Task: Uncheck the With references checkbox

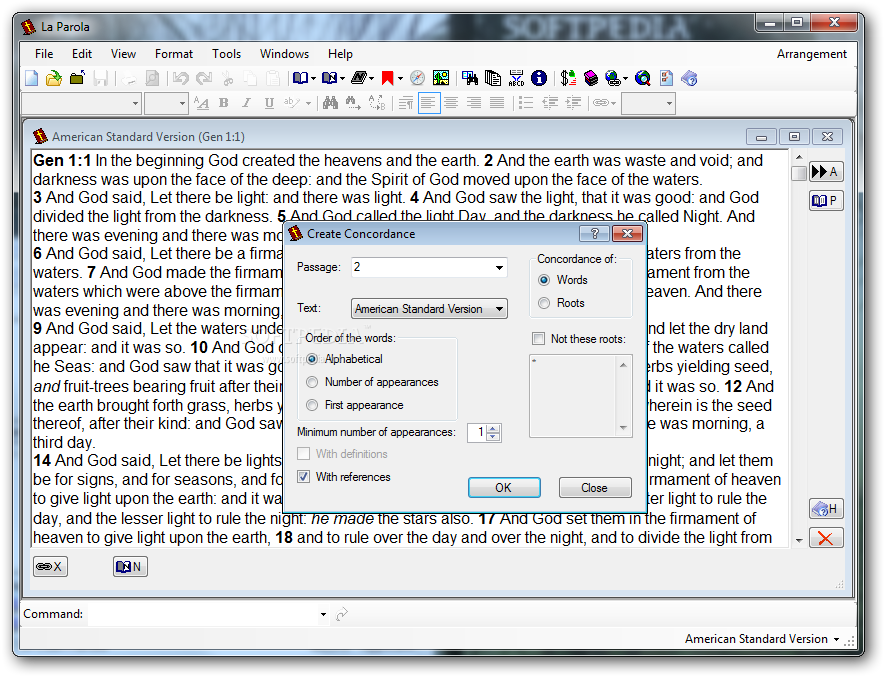Action: click(x=304, y=477)
